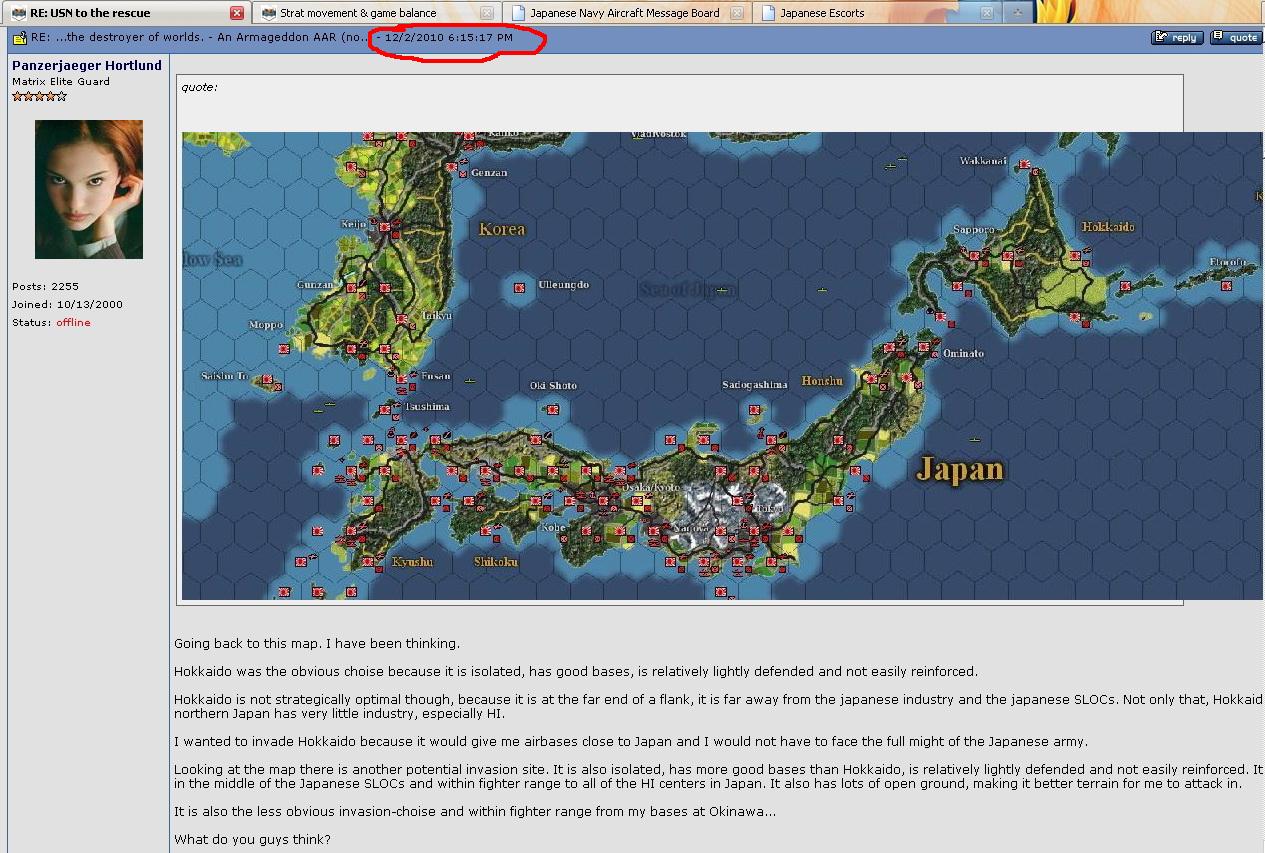Click the 'Matrix Elite Guard' rank text
The image size is (1265, 853).
pos(61,82)
